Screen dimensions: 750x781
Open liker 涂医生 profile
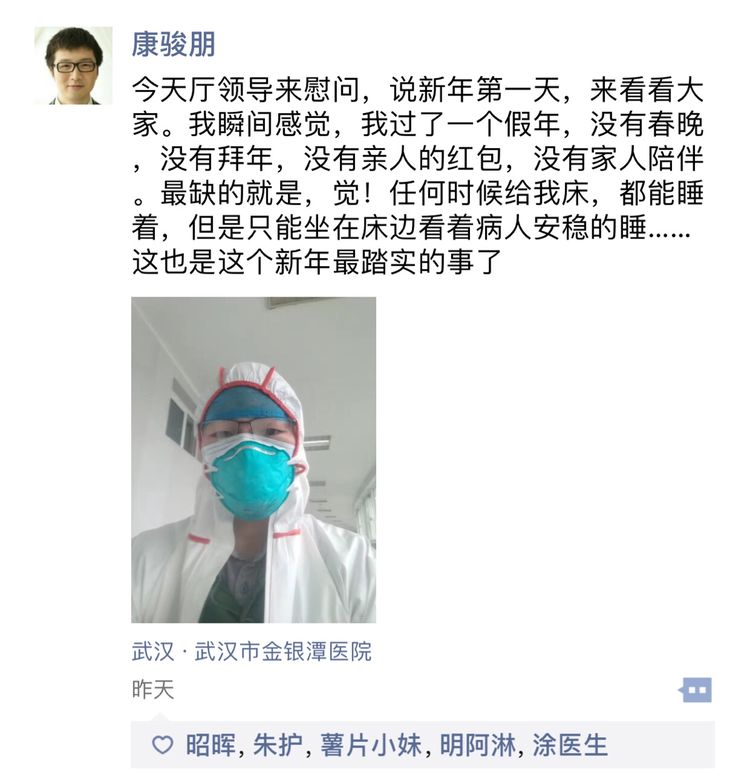click(x=570, y=745)
